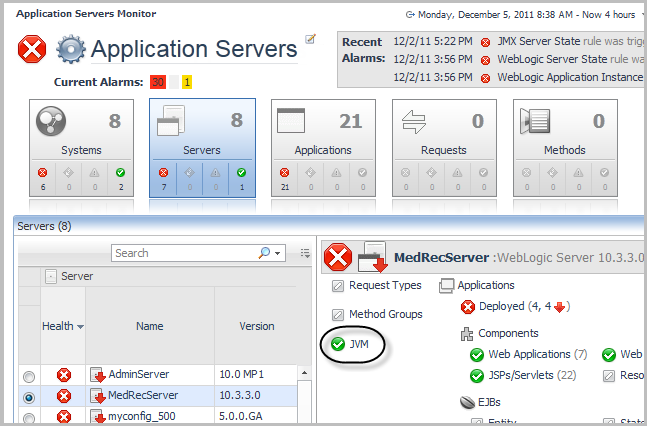Sort by Health column
This screenshot has width=647, height=426.
point(63,326)
